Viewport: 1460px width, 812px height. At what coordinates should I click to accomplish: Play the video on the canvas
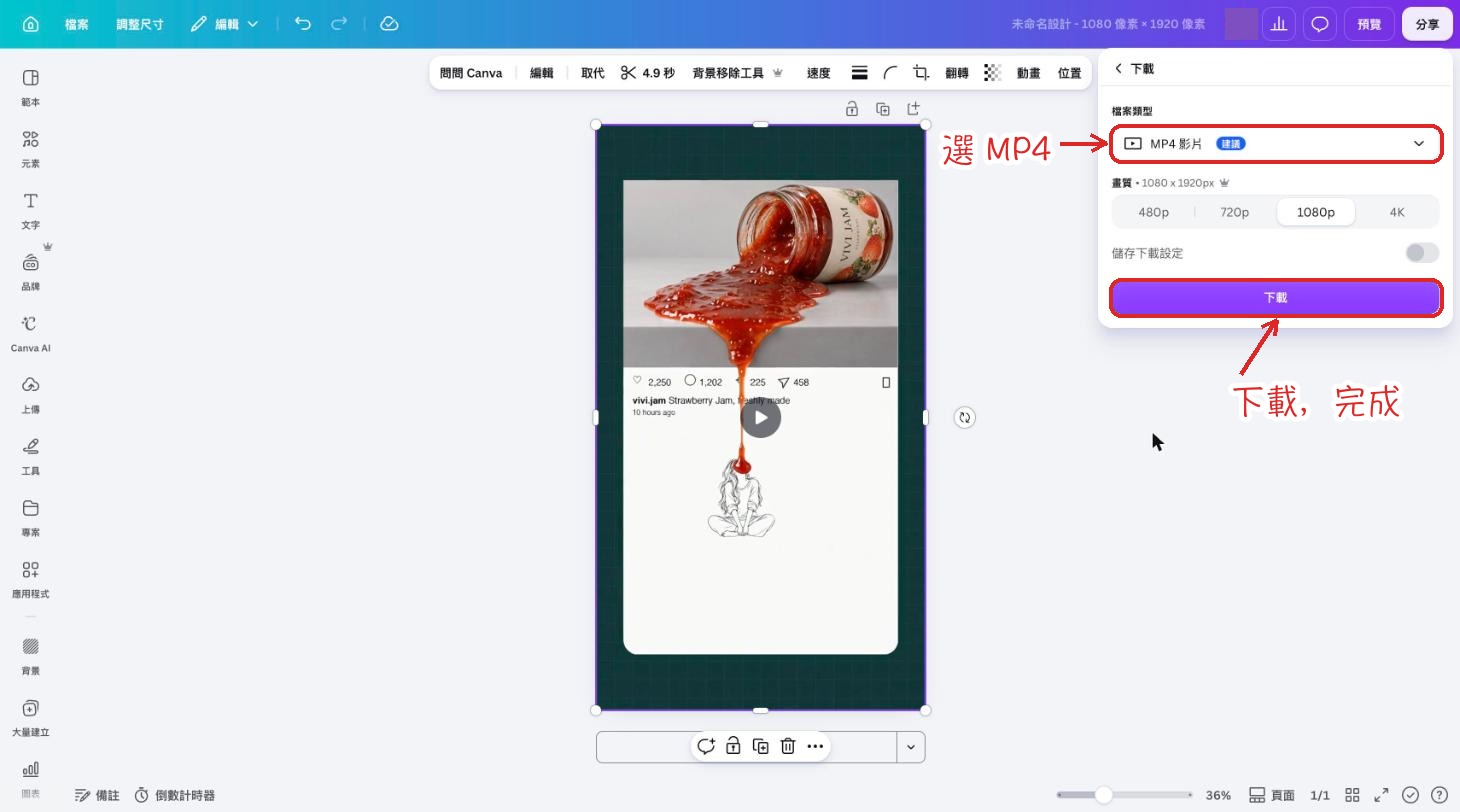(760, 418)
